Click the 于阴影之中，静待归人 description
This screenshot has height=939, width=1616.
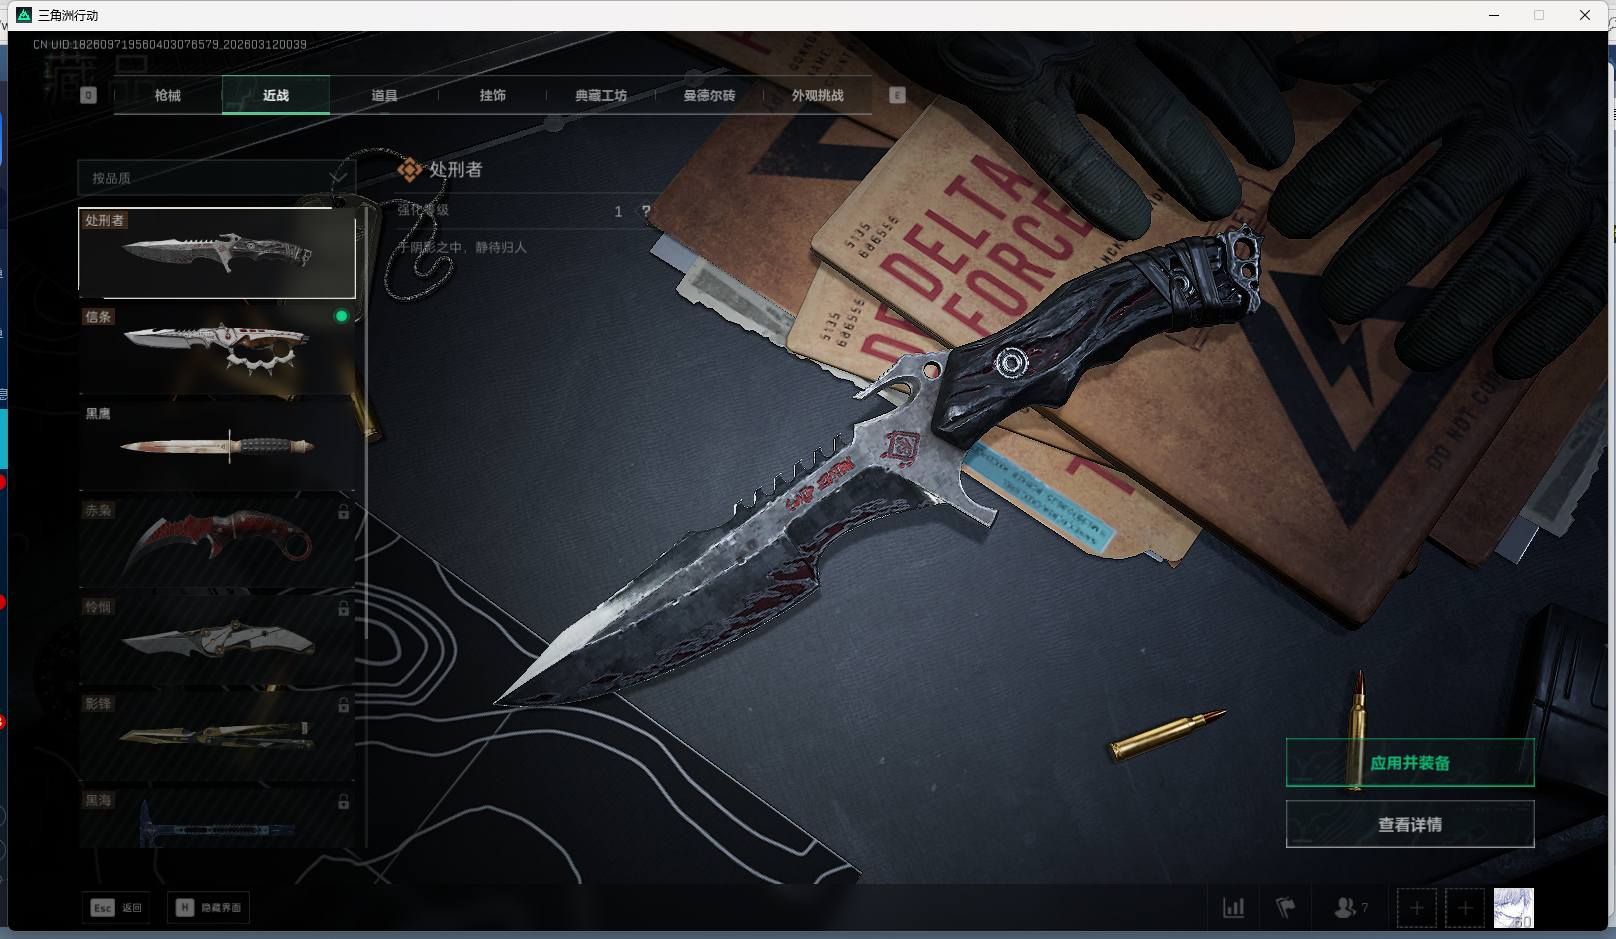point(462,247)
